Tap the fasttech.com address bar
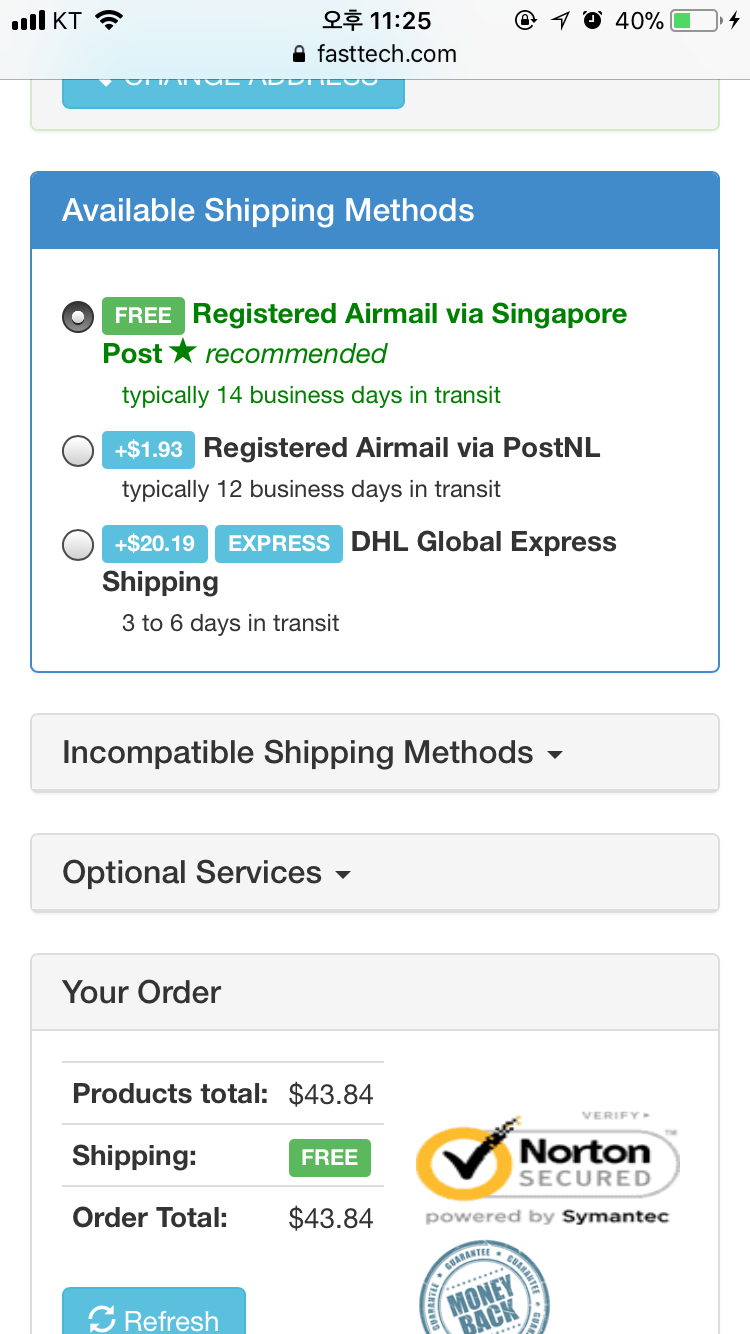The height and width of the screenshot is (1334, 750). 375,54
